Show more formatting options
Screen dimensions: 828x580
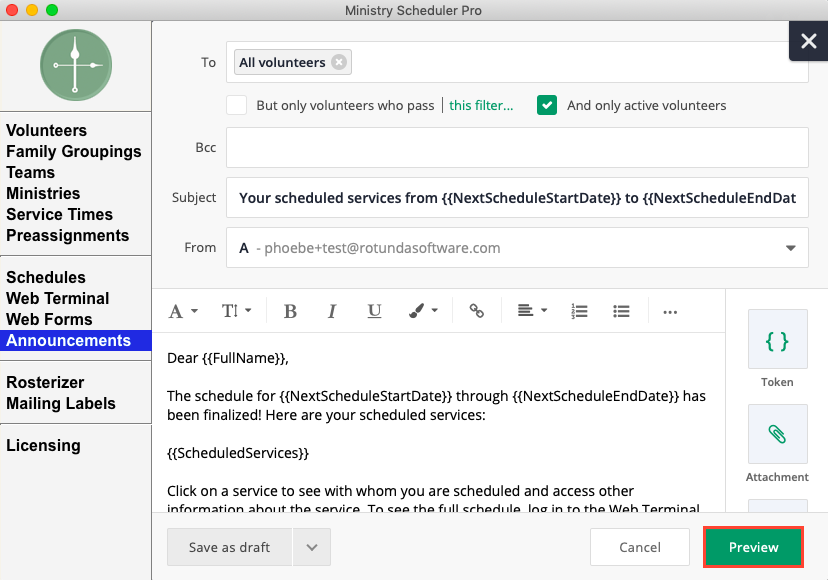pyautogui.click(x=670, y=312)
